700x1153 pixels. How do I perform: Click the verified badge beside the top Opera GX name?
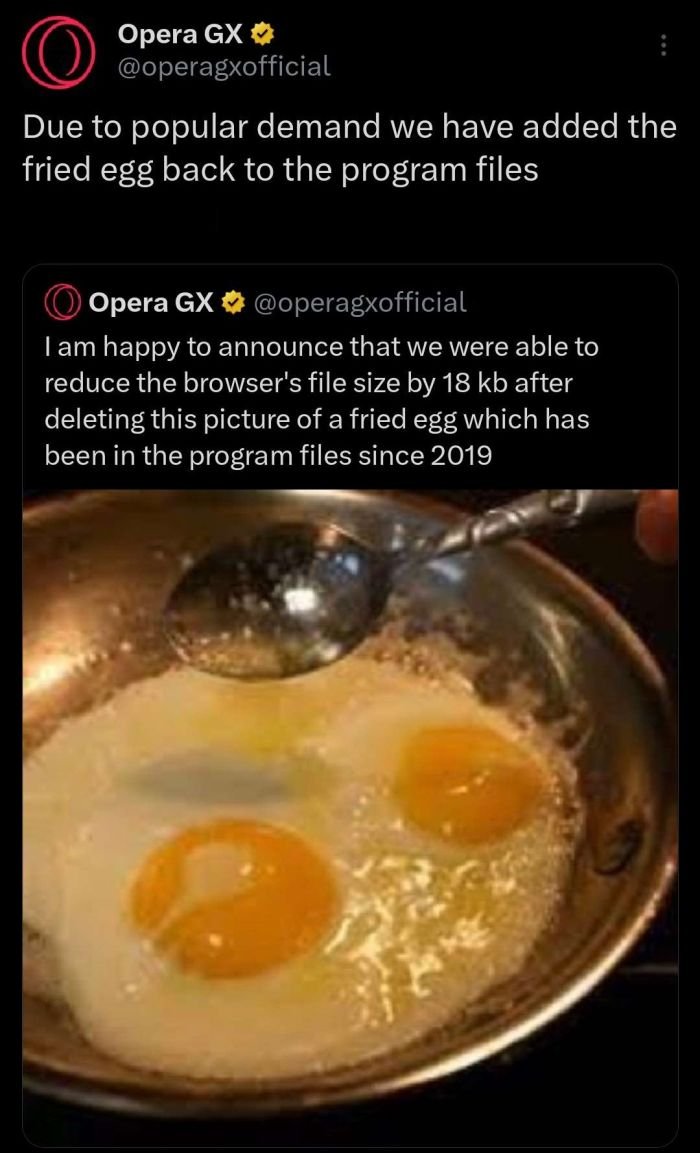[265, 34]
